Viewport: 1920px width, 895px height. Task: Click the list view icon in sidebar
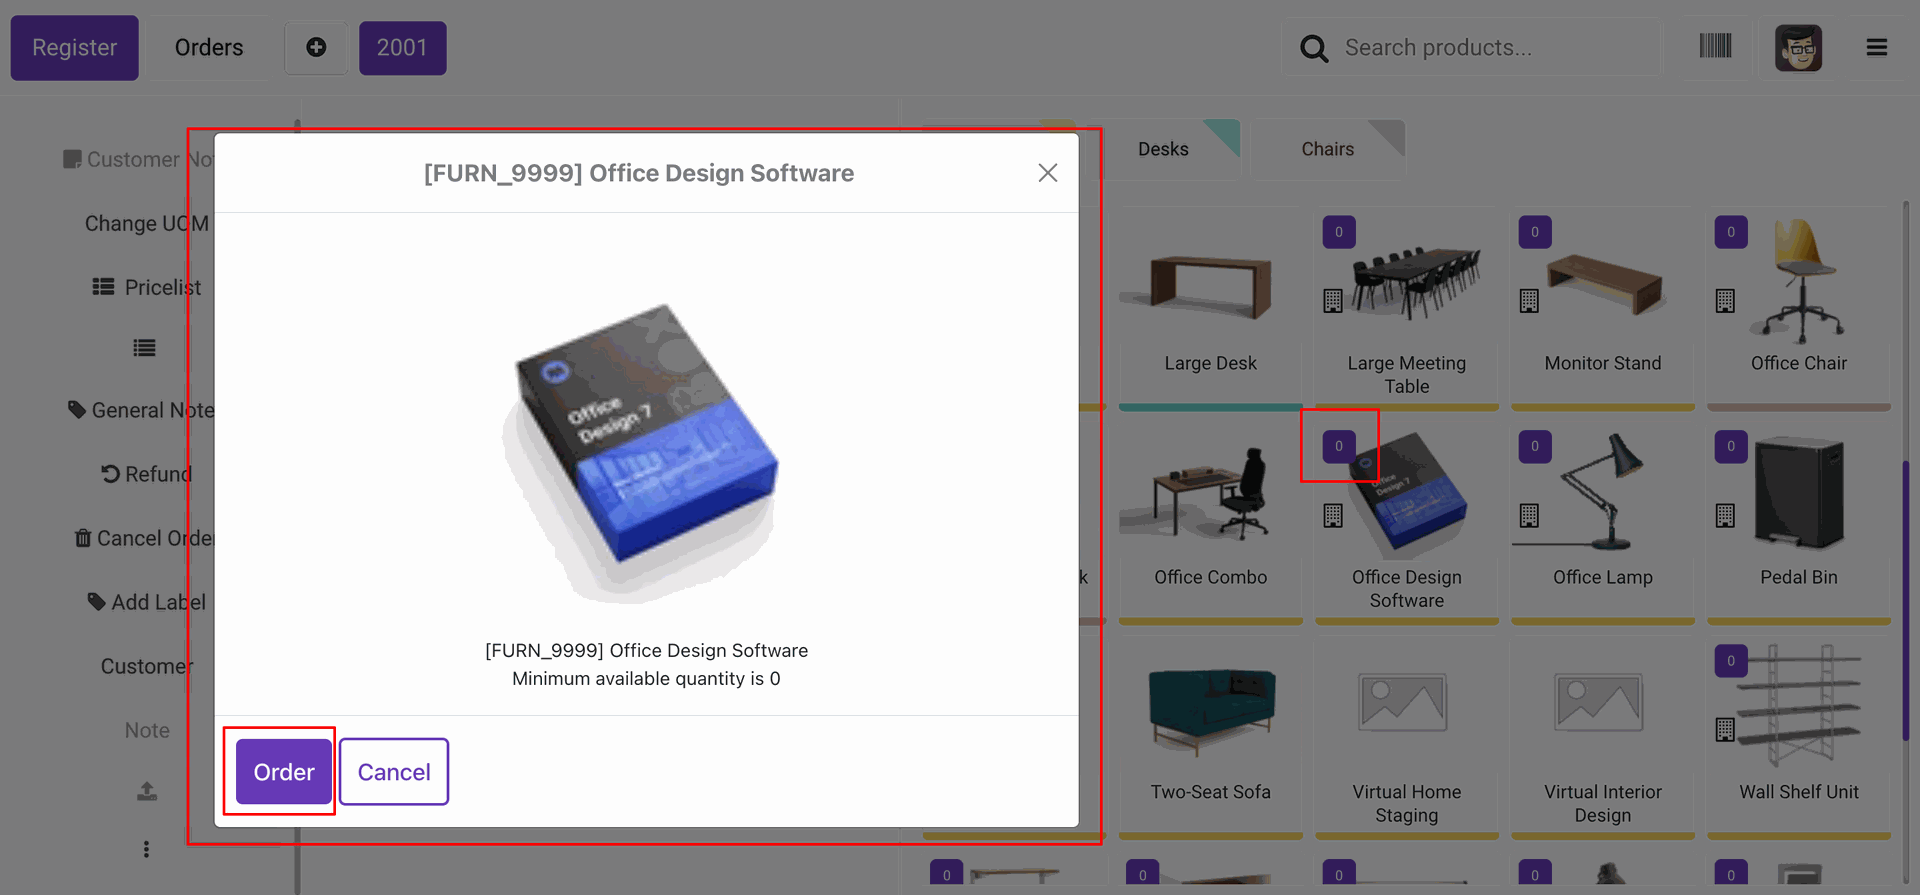(145, 348)
